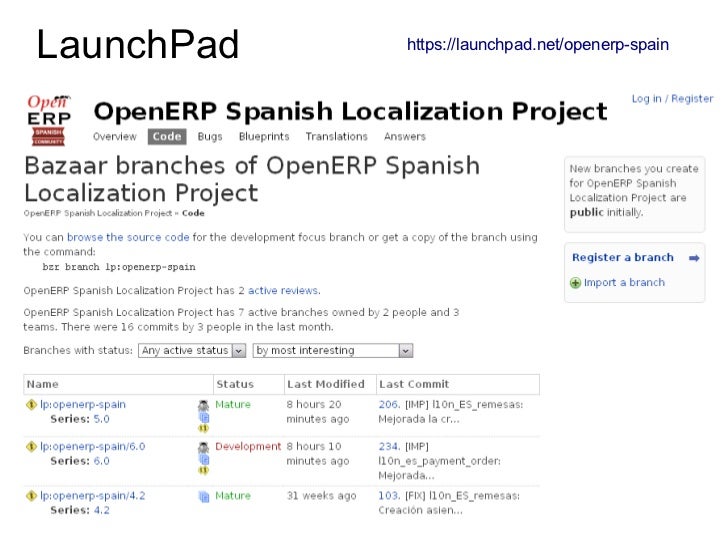Click 'OpenERP Spanish Localization Project' breadcrumb

(98, 213)
